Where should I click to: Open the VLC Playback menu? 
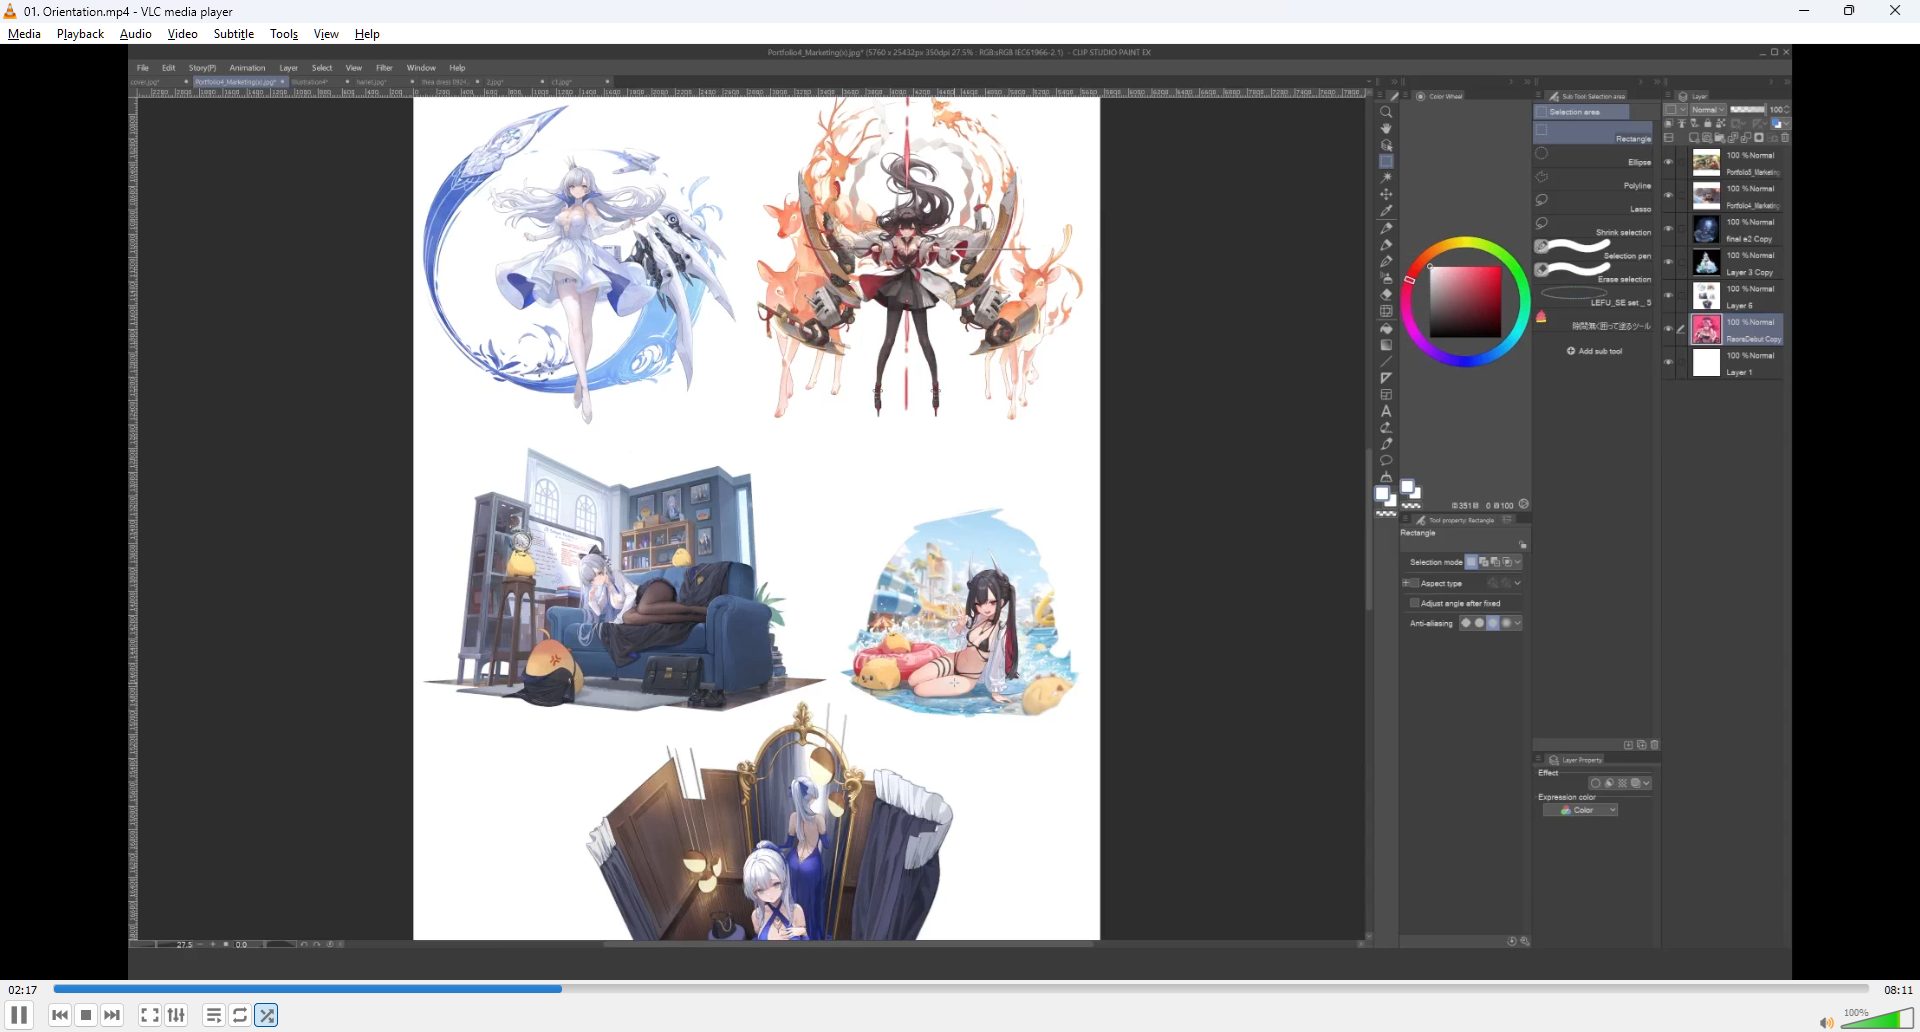(80, 34)
